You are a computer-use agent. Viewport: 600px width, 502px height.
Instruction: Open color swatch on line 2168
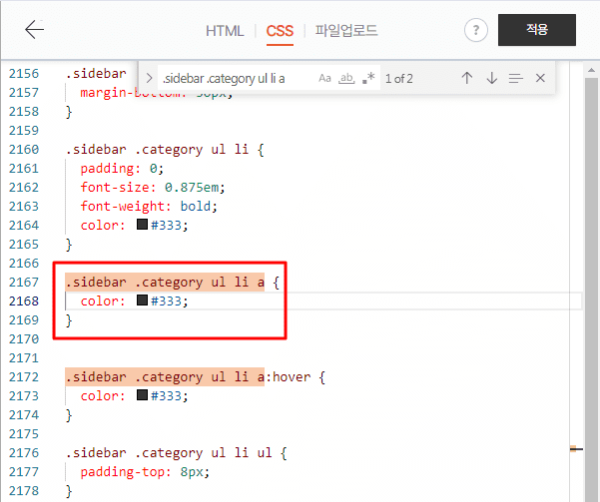[x=142, y=300]
